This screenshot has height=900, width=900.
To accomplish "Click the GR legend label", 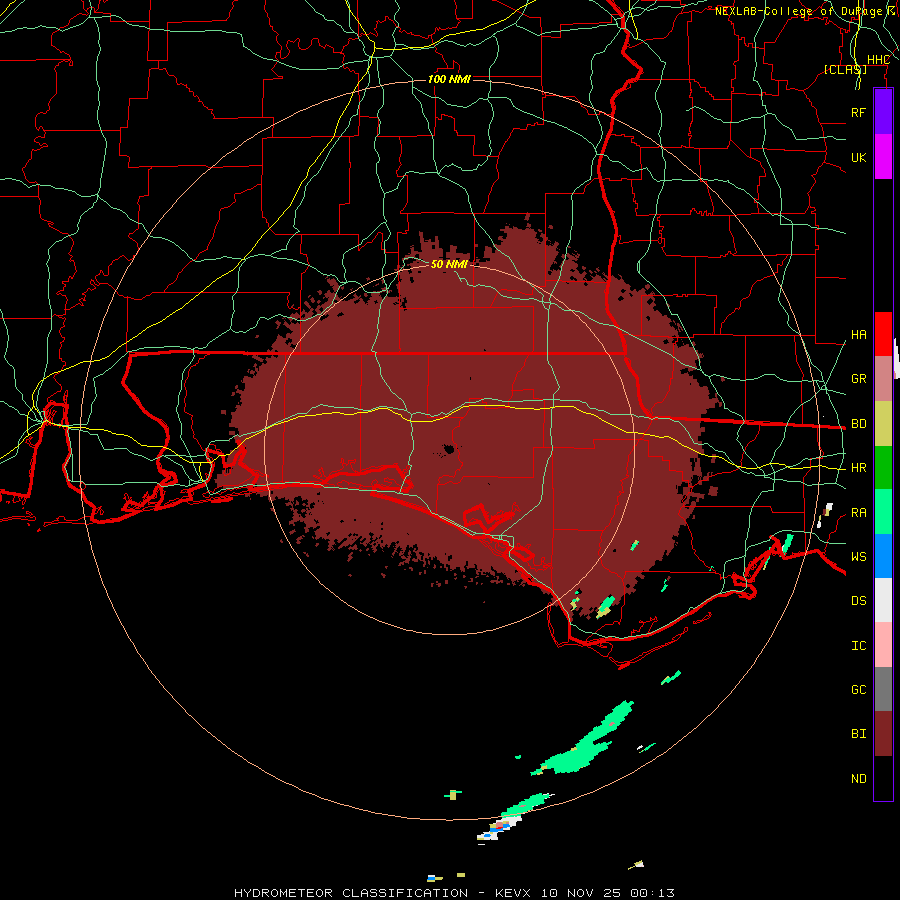I will 858,379.
